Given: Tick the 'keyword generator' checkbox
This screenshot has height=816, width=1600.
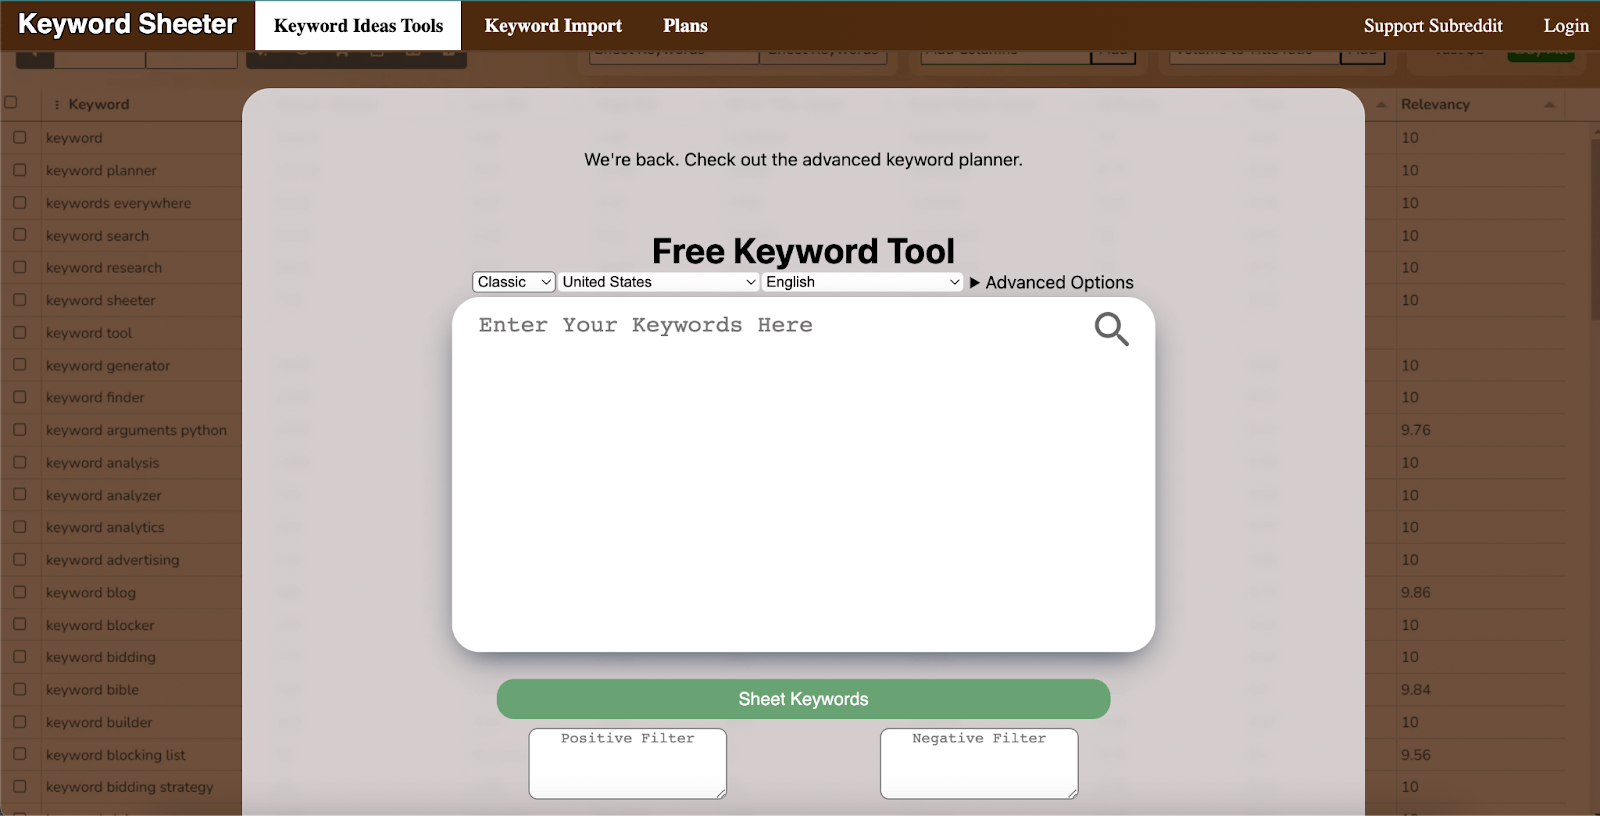Looking at the screenshot, I should point(20,365).
